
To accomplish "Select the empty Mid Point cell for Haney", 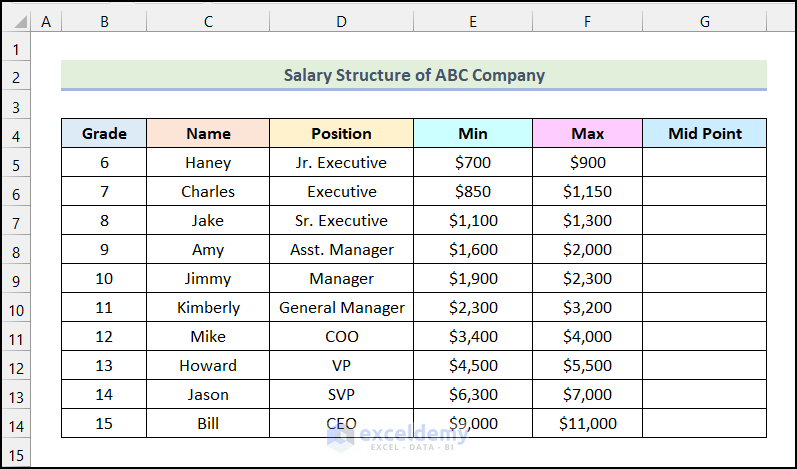I will coord(704,163).
